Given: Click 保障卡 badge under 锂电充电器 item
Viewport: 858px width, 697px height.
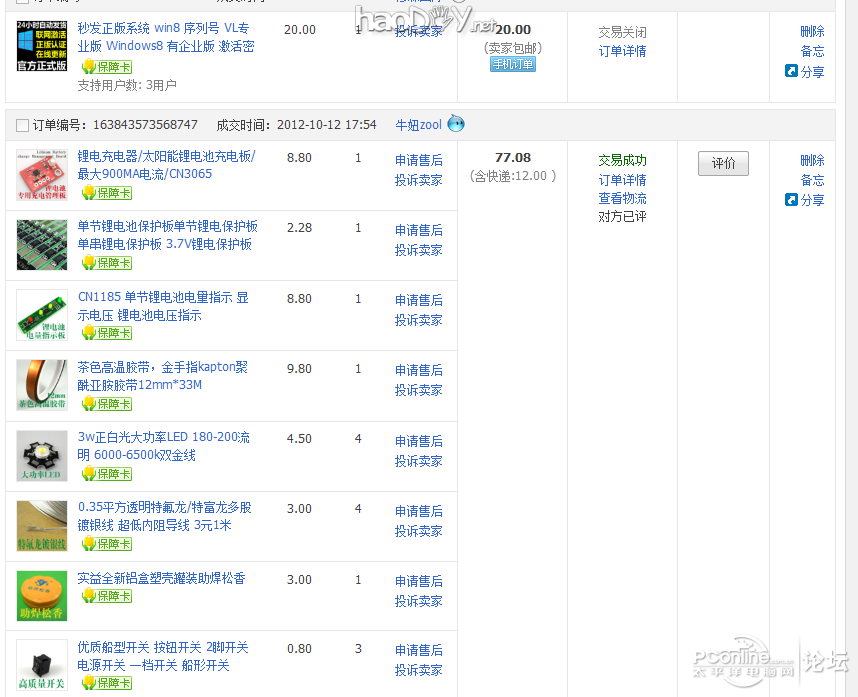Looking at the screenshot, I should click(106, 193).
